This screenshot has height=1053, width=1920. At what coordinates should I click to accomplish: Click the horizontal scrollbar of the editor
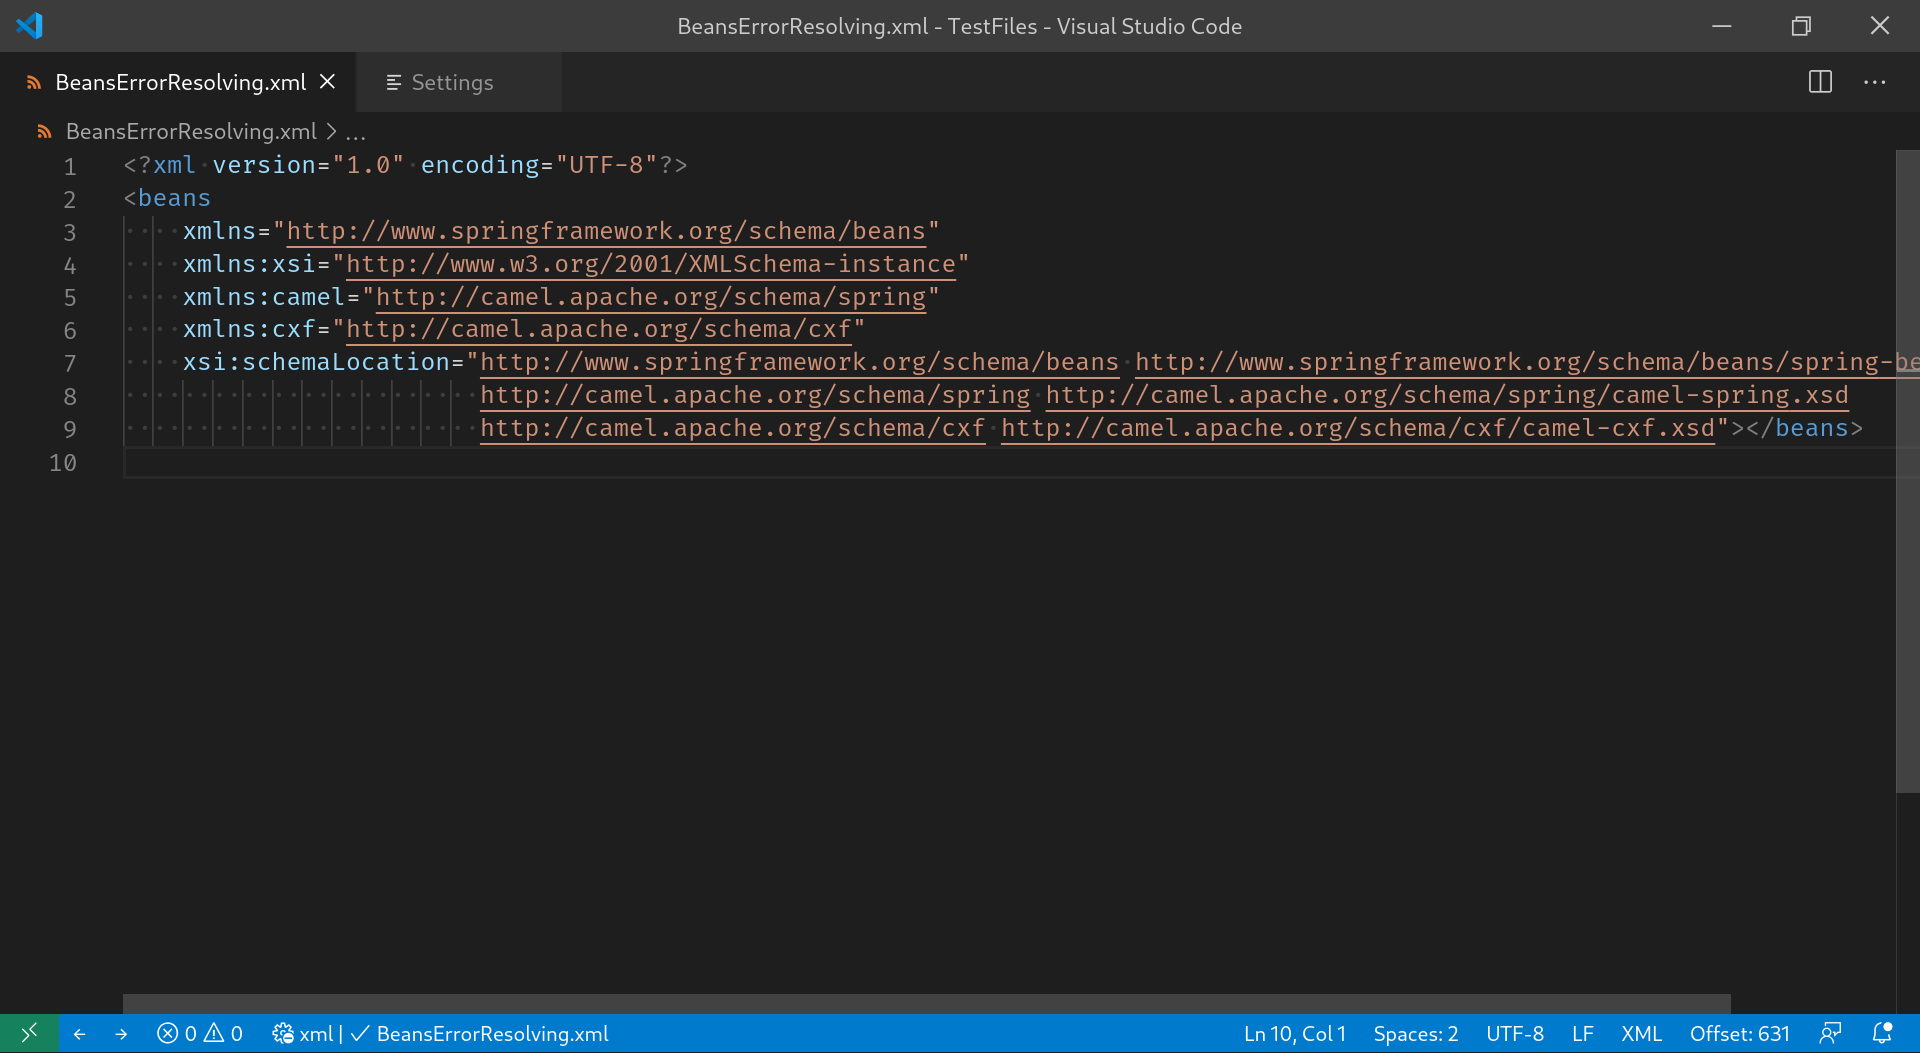pyautogui.click(x=927, y=1004)
